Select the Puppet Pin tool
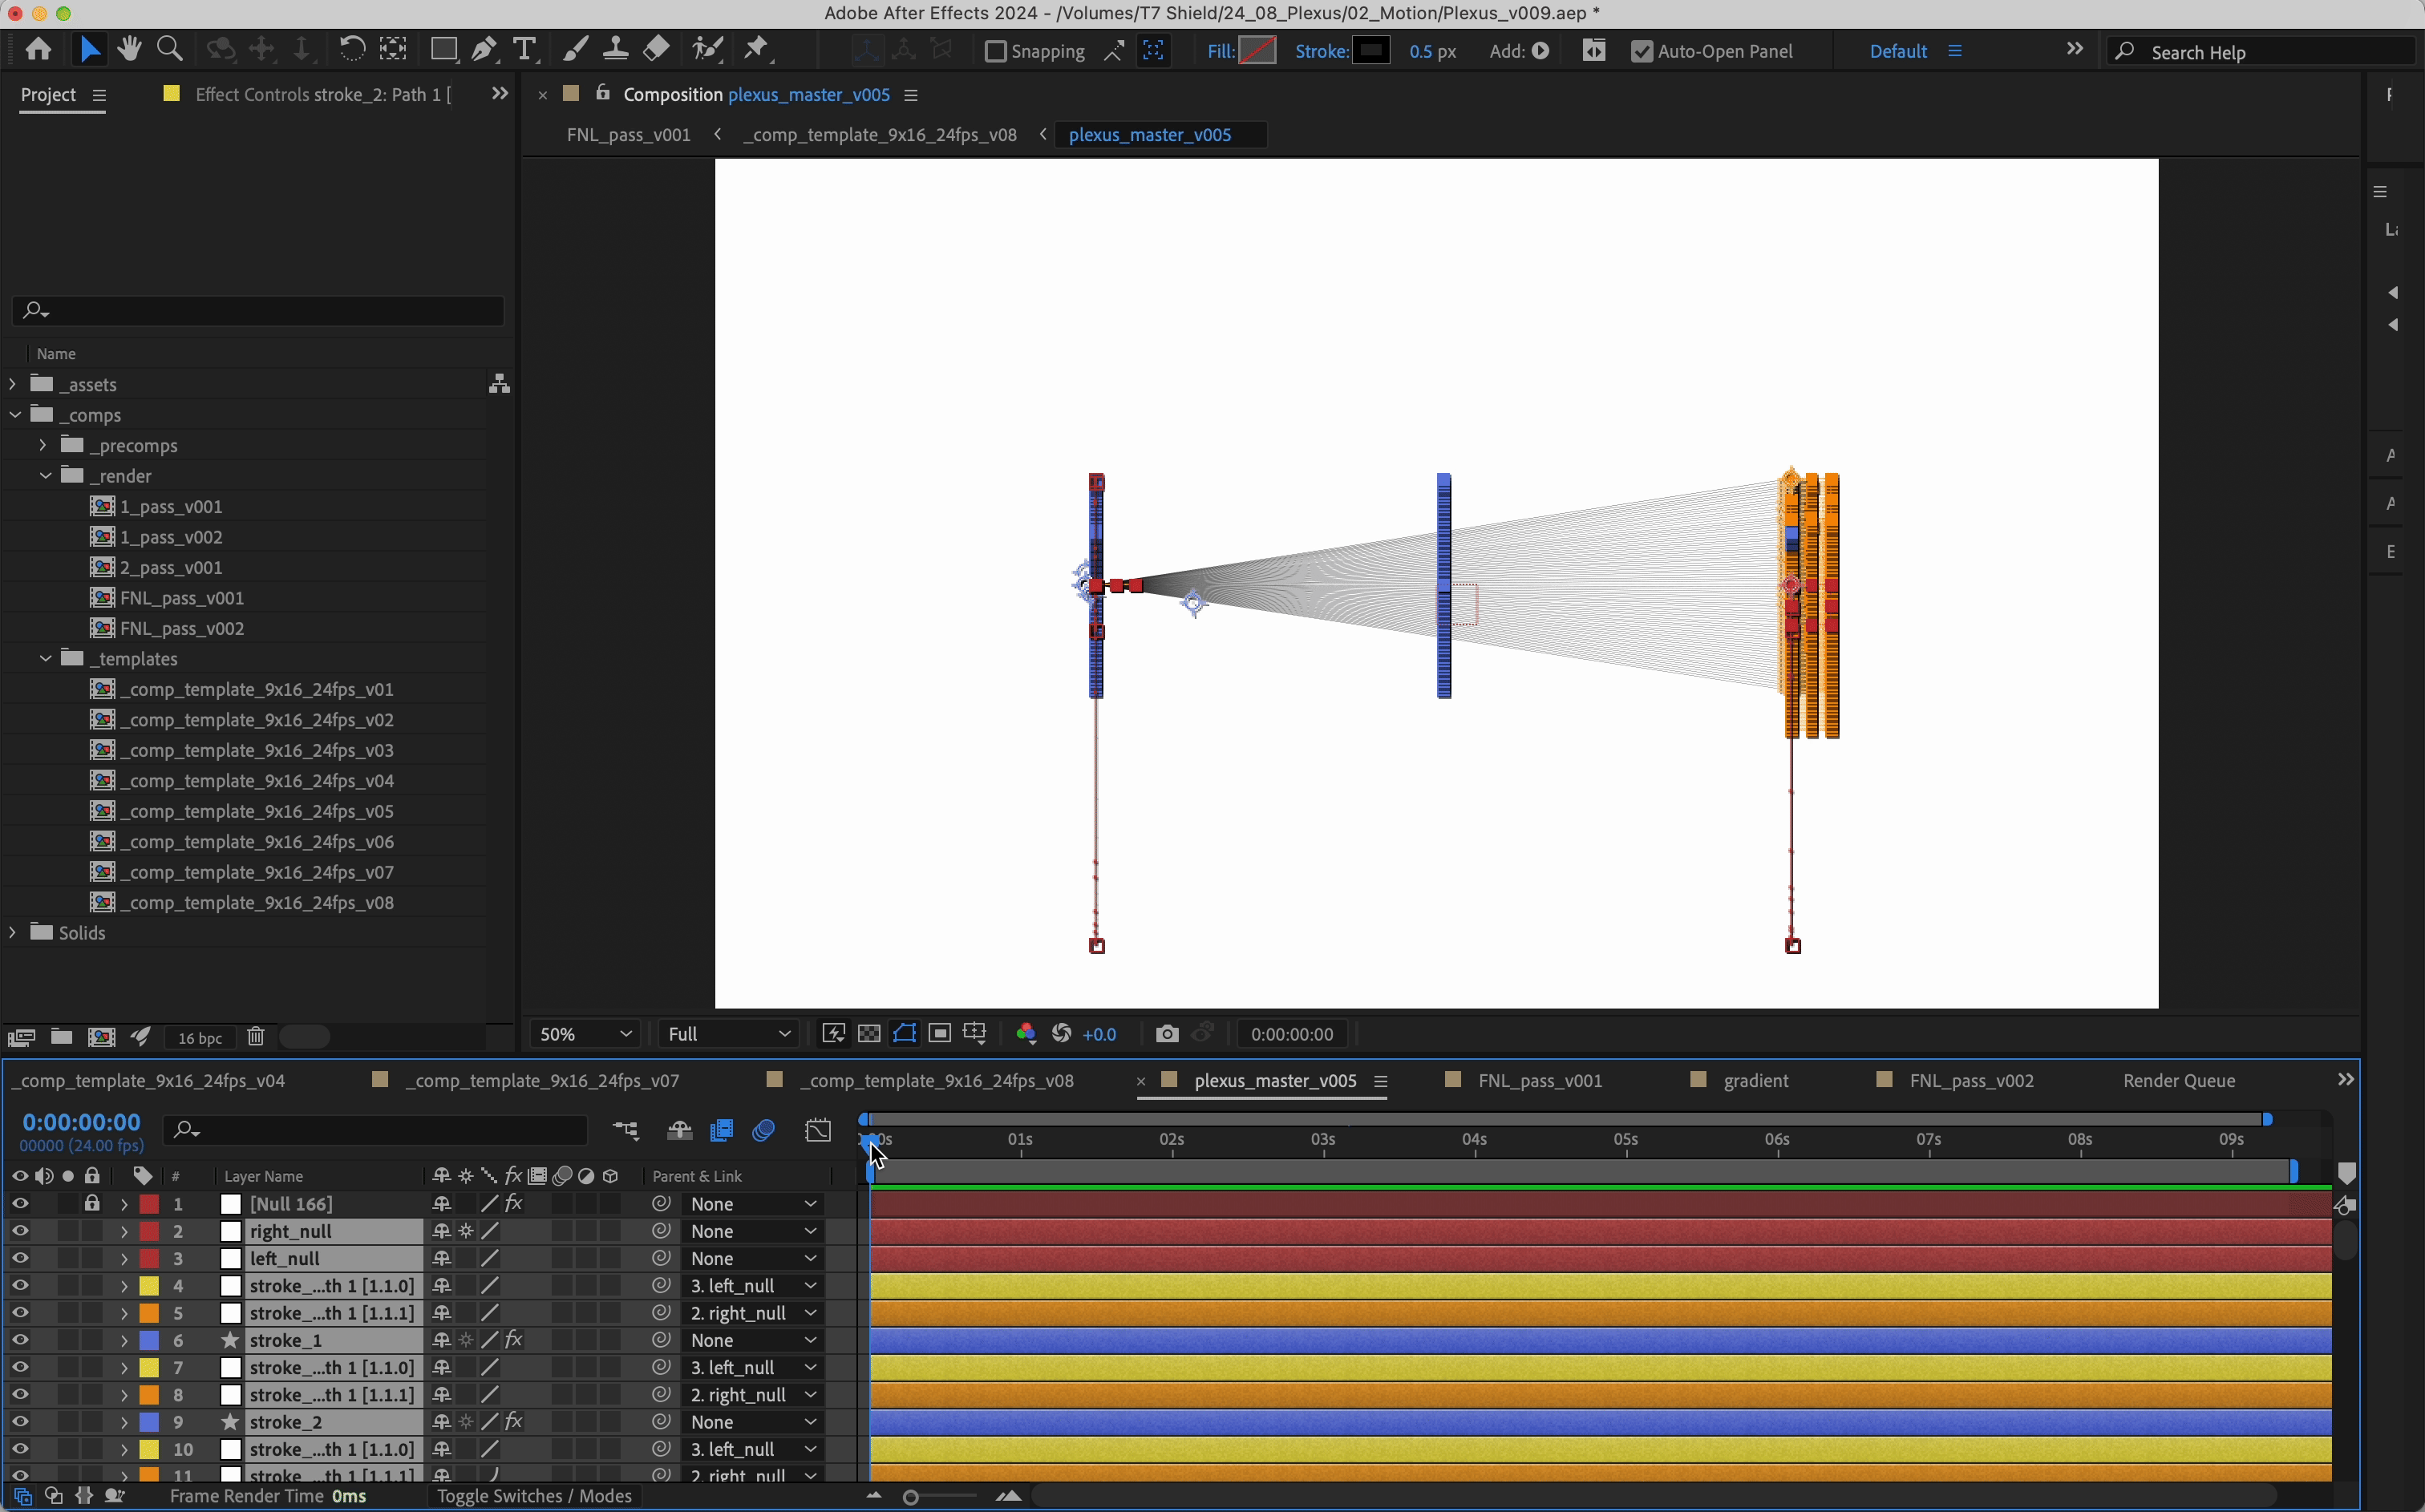This screenshot has width=2425, height=1512. 758,49
